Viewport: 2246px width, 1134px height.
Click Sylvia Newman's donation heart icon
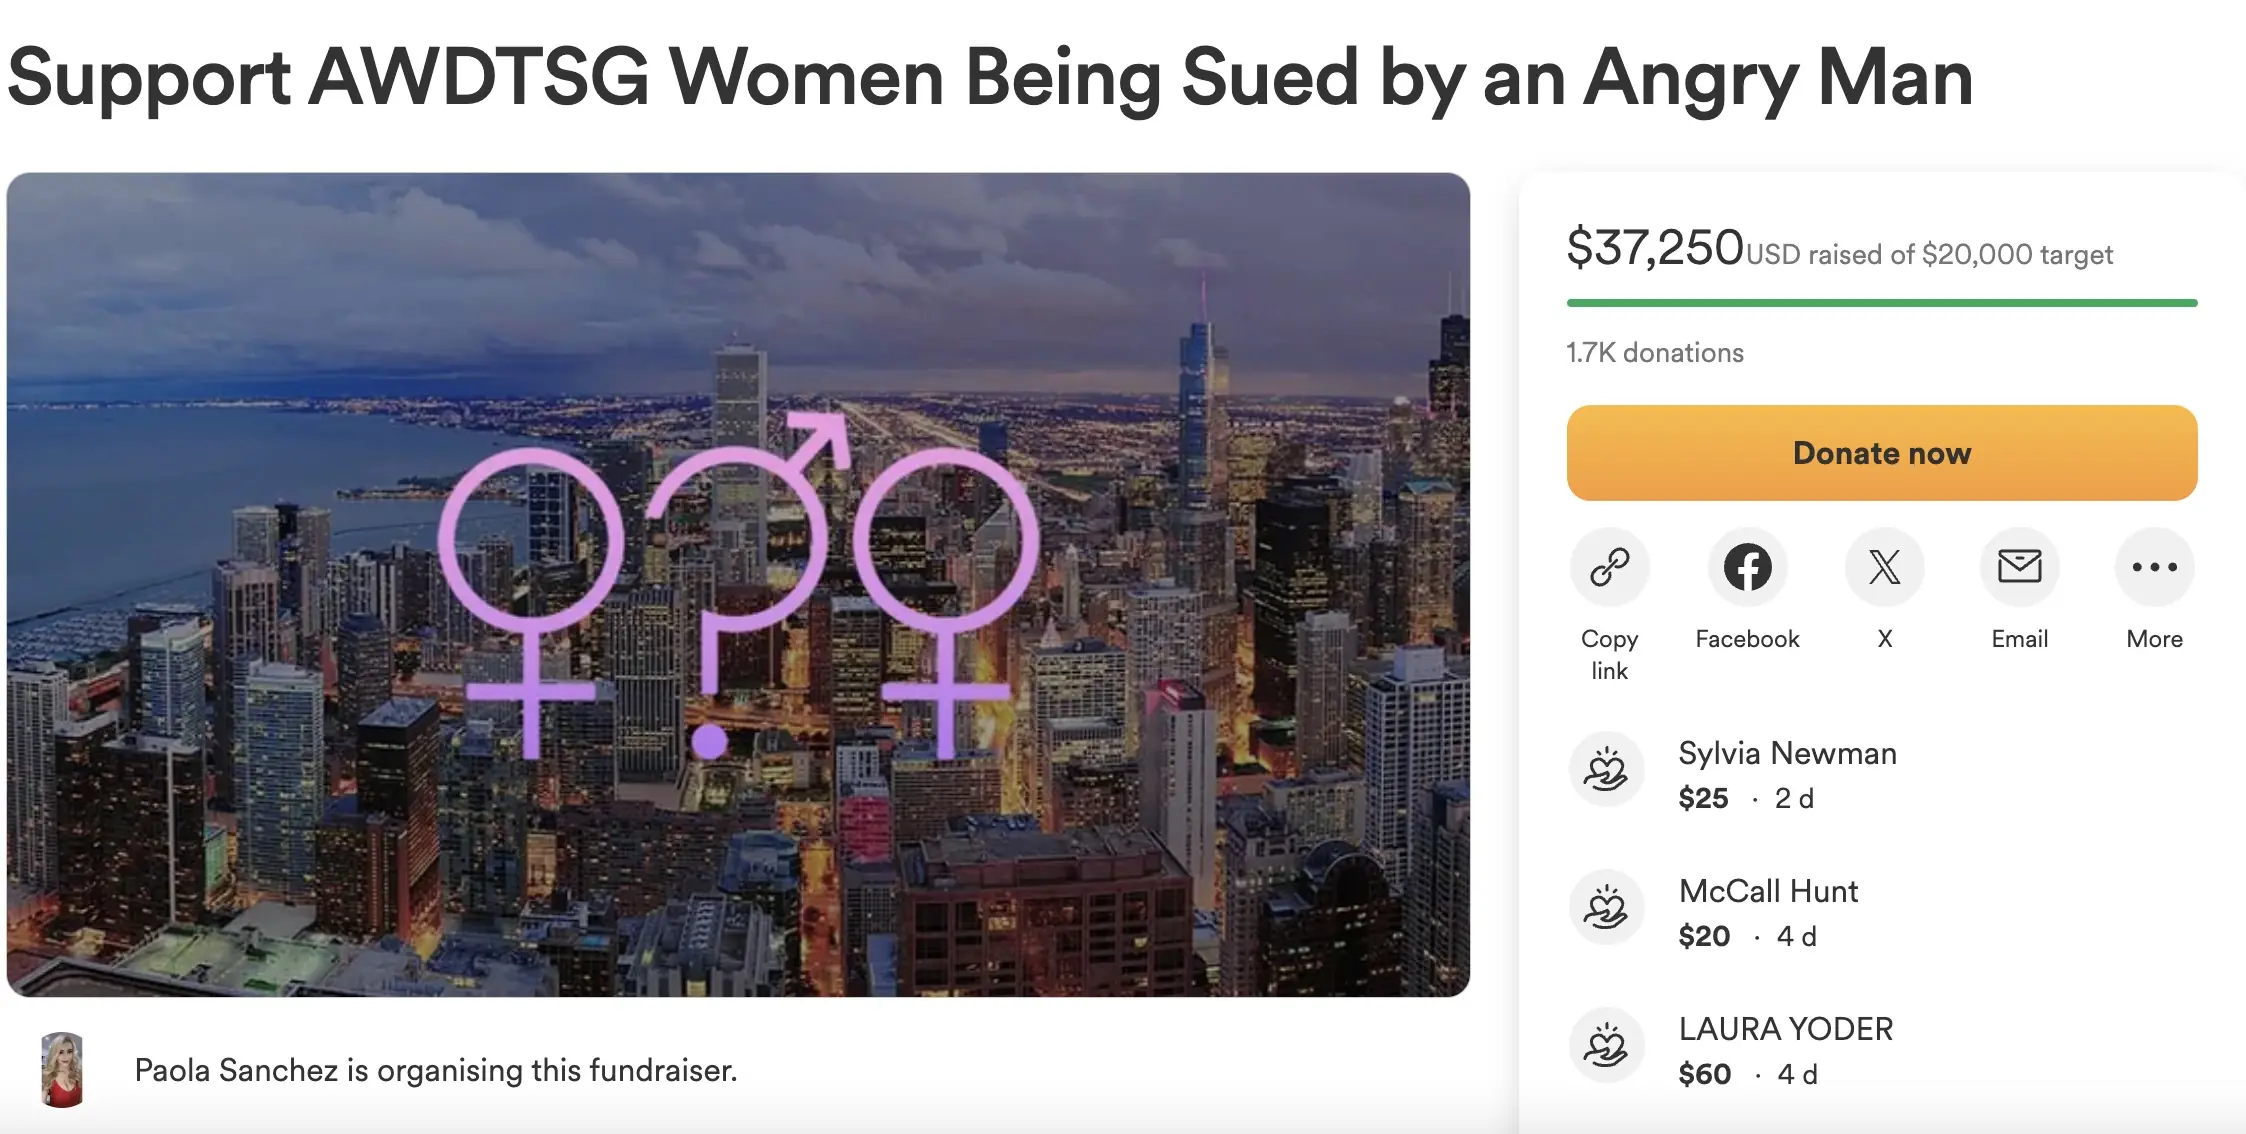coord(1606,770)
